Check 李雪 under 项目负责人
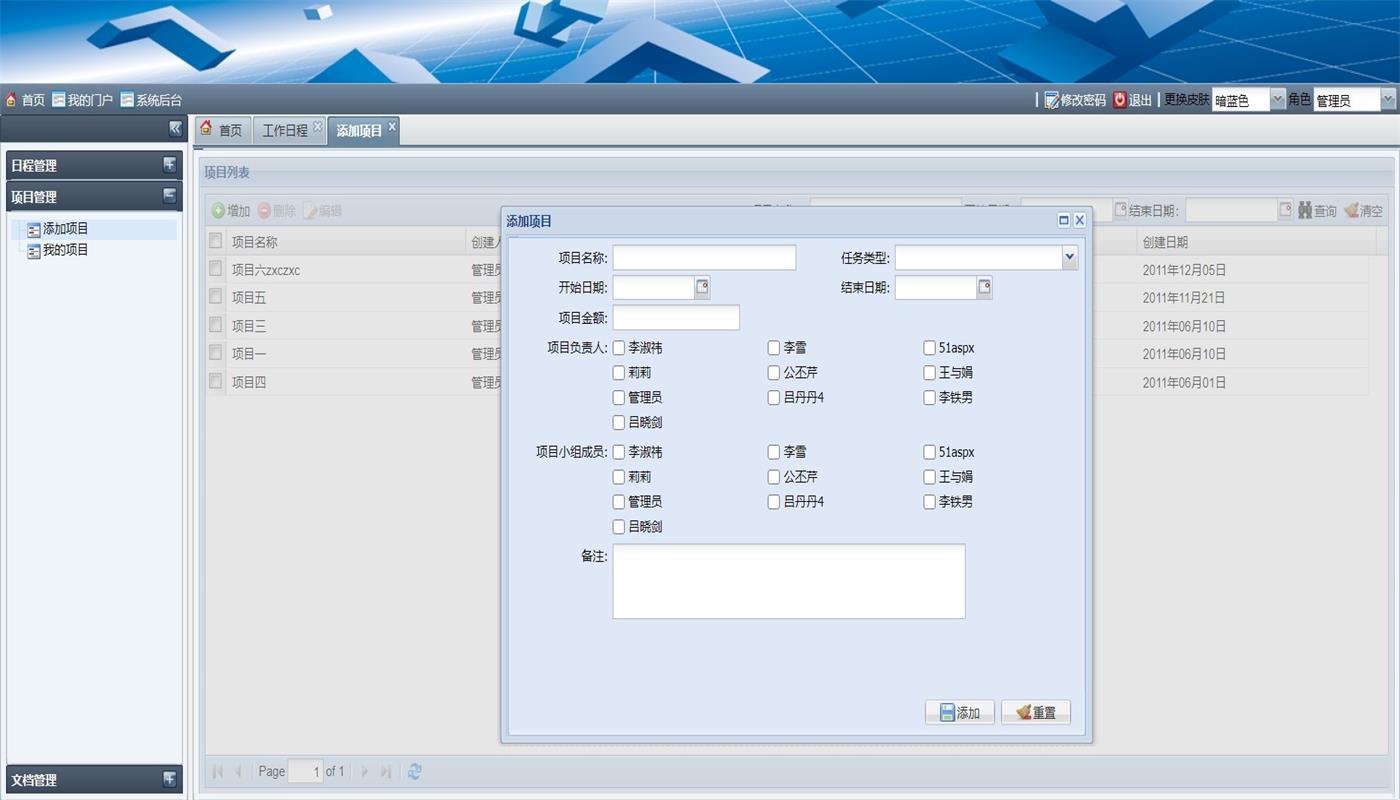The width and height of the screenshot is (1400, 800). tap(774, 348)
